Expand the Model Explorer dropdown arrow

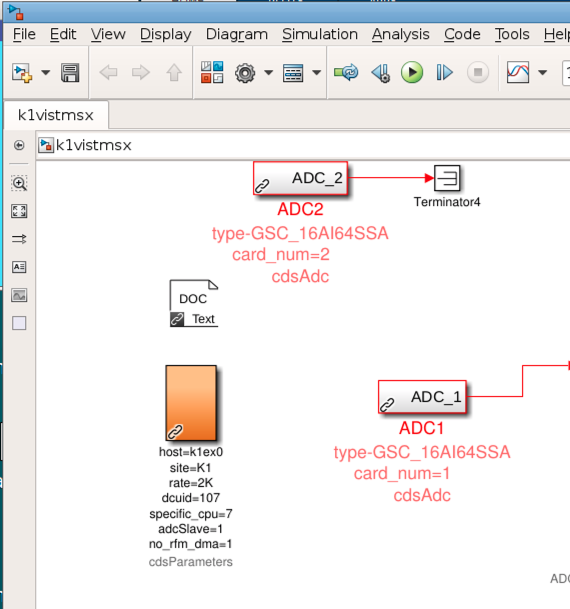[317, 73]
